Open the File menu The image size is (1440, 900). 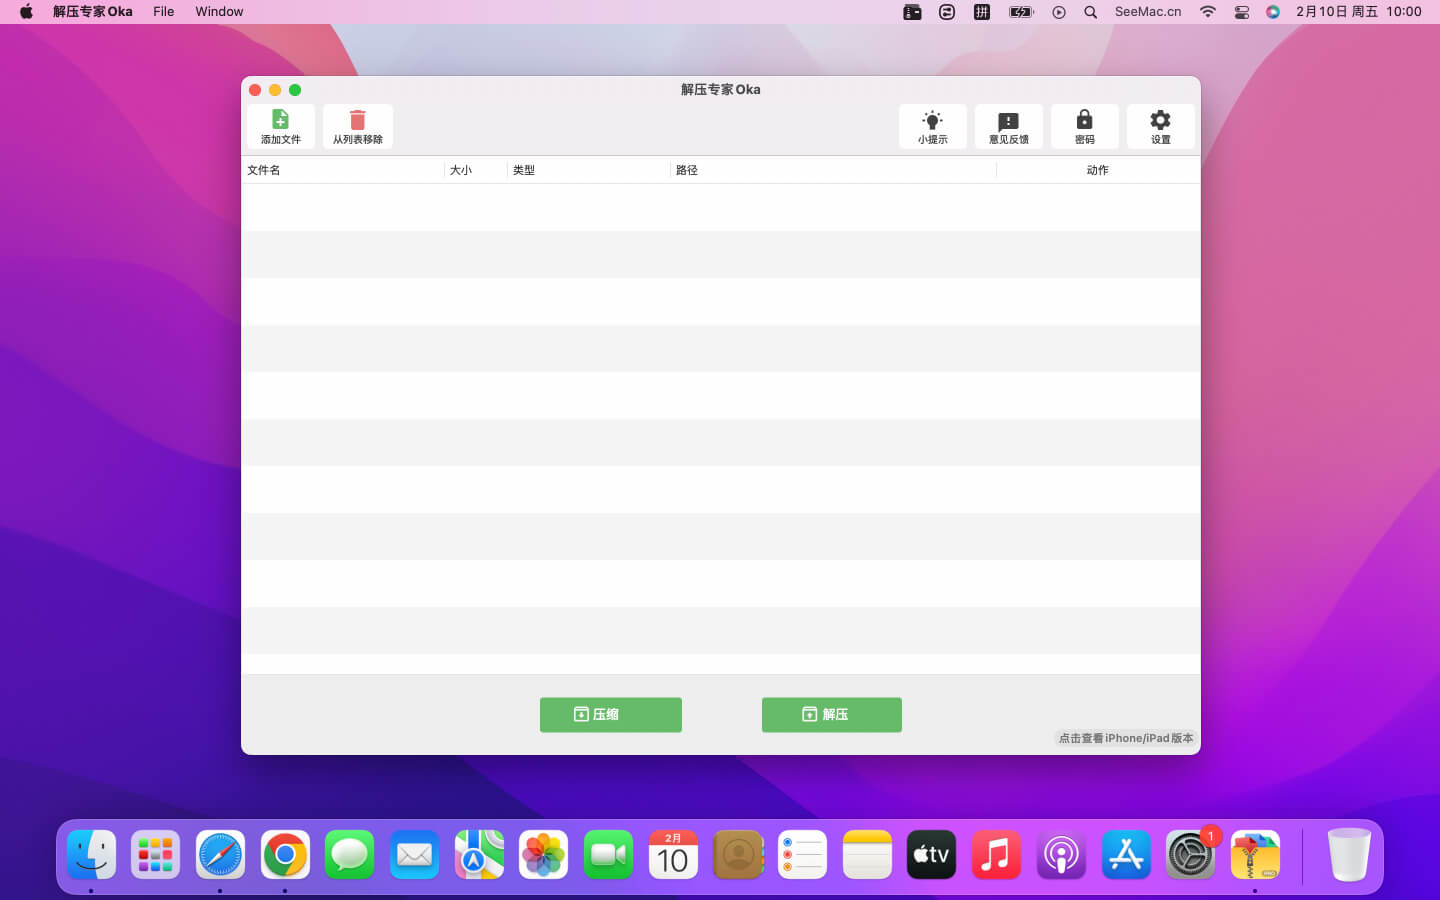163,12
